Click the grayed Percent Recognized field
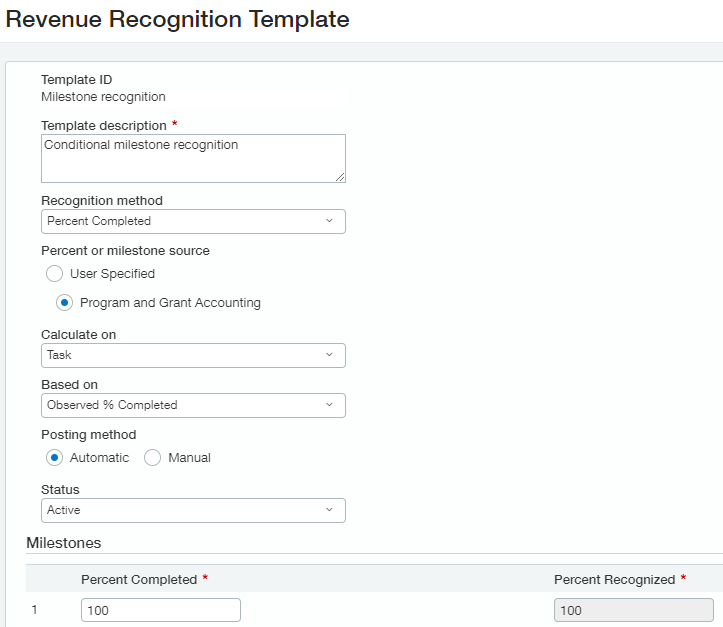The width and height of the screenshot is (723, 627). coord(633,610)
